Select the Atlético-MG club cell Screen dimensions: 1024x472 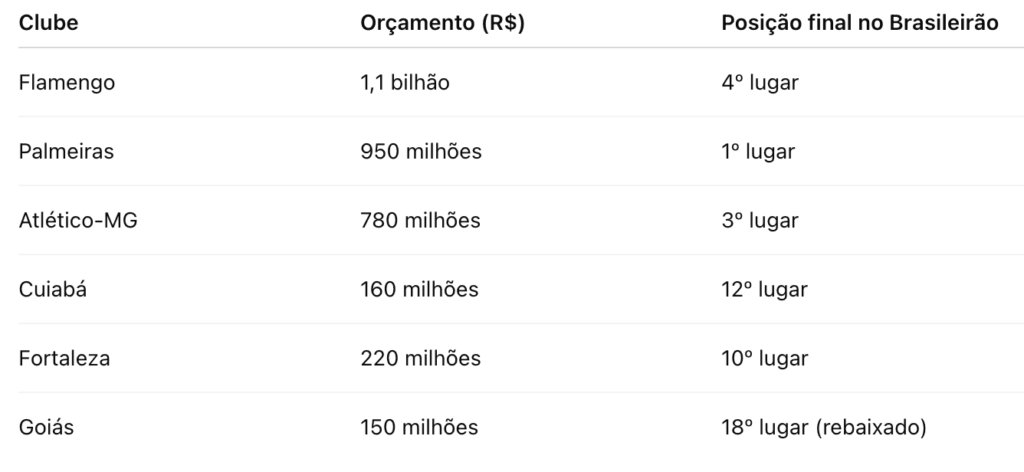coord(78,221)
